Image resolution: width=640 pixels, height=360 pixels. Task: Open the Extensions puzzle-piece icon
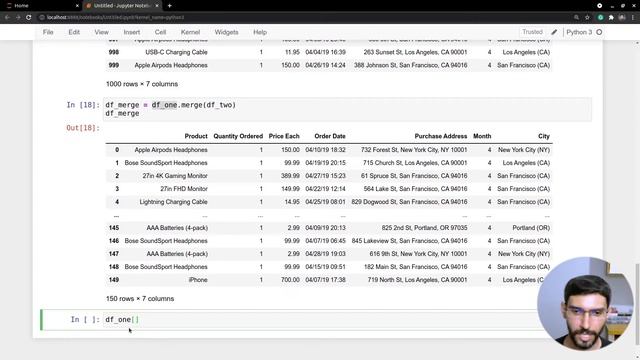coord(611,18)
